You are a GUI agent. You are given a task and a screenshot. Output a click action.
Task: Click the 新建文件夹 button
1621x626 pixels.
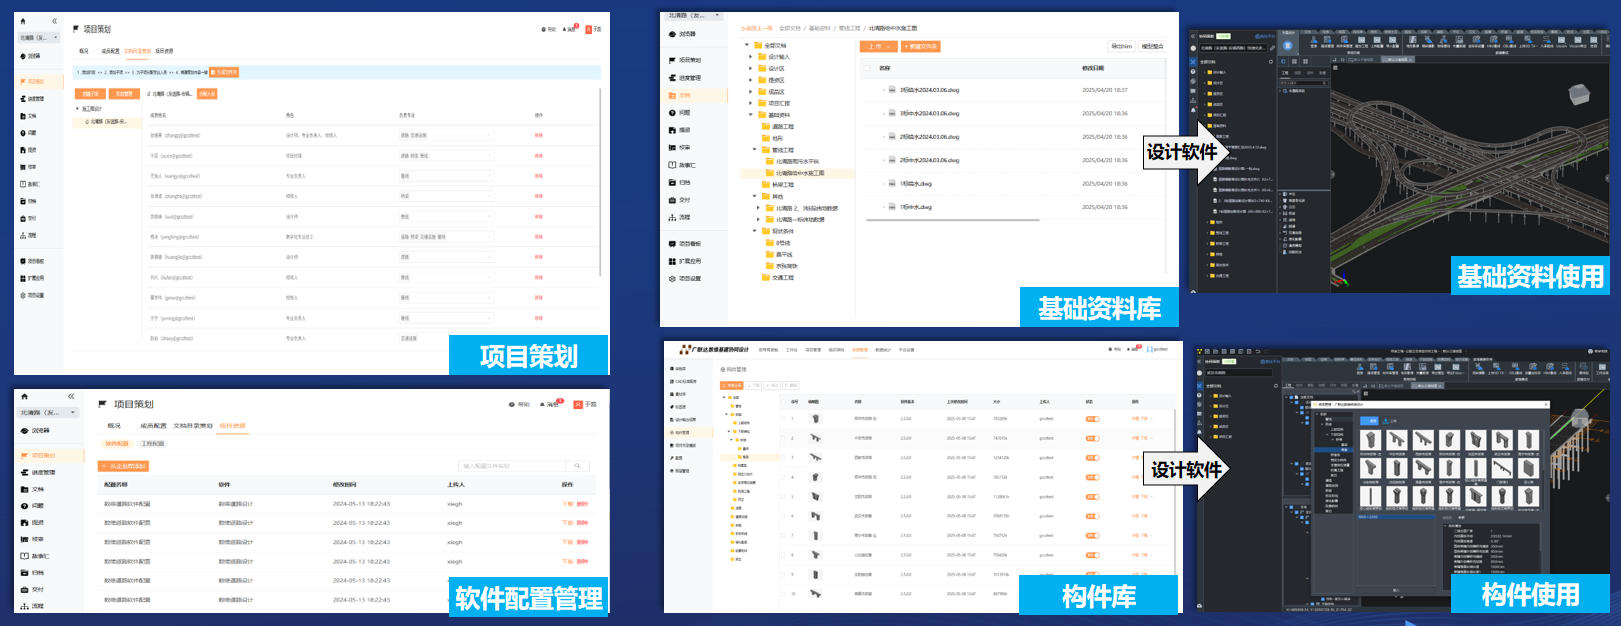click(x=920, y=46)
